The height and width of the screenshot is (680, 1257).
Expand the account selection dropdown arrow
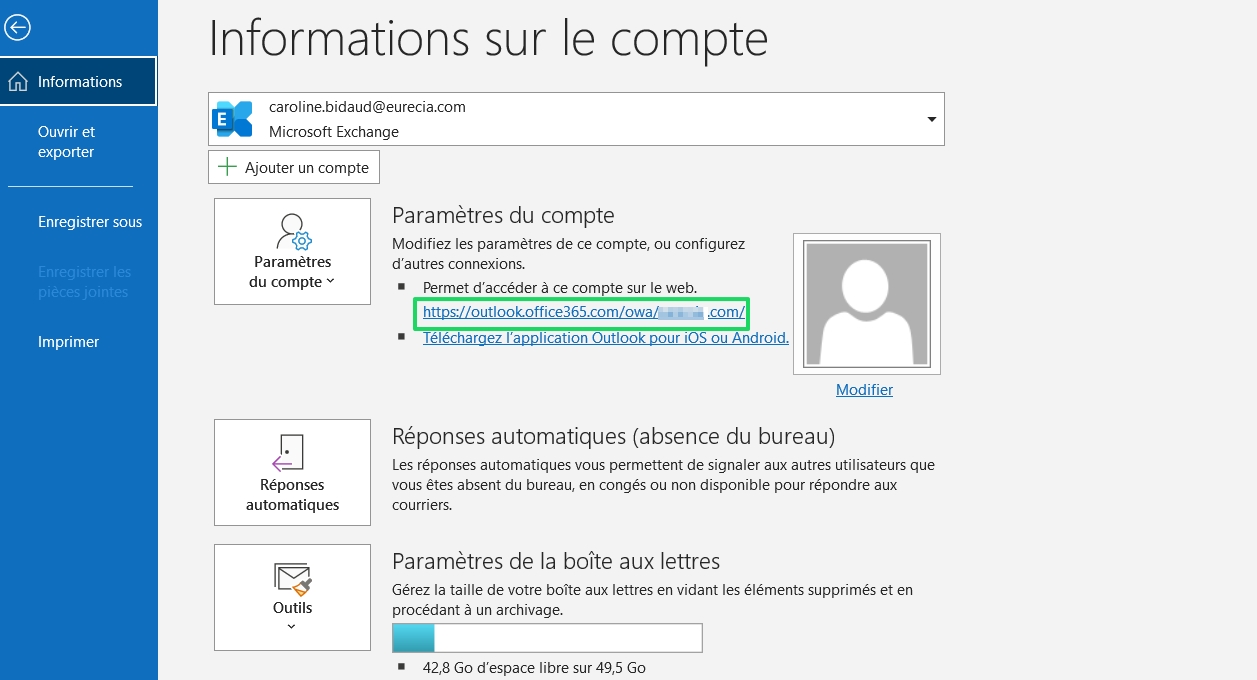[931, 119]
